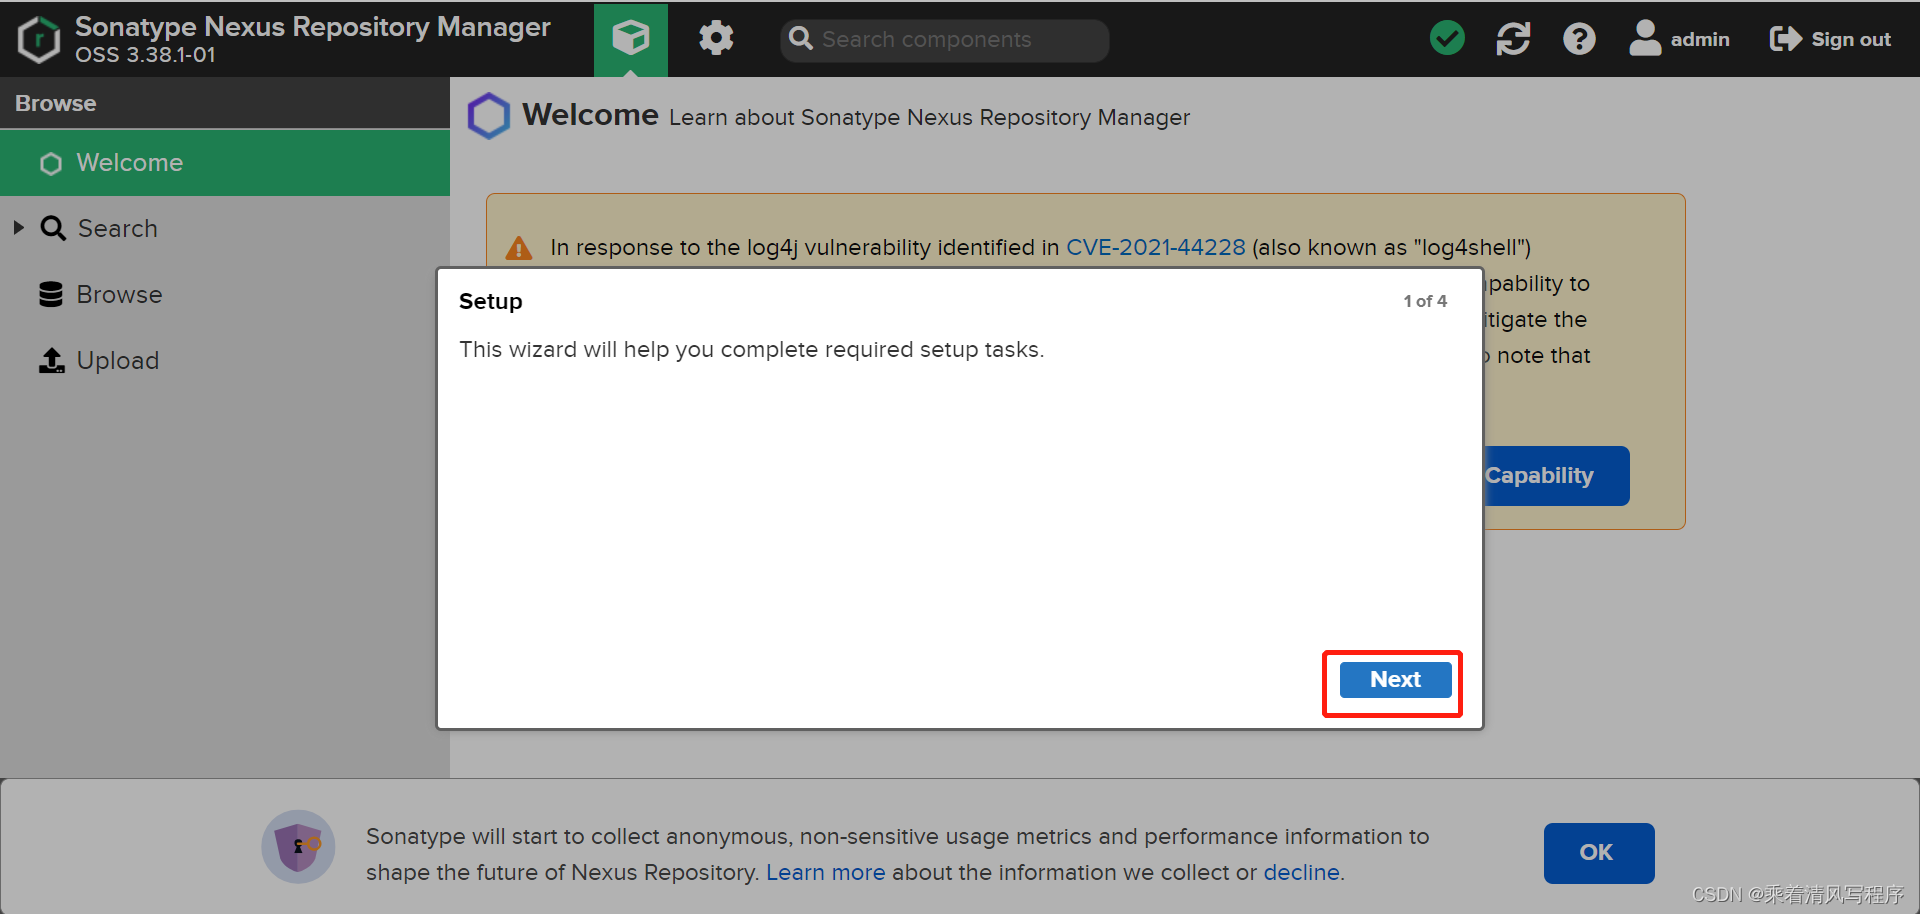Click the magnifier icon in search box
1920x914 pixels.
point(801,39)
